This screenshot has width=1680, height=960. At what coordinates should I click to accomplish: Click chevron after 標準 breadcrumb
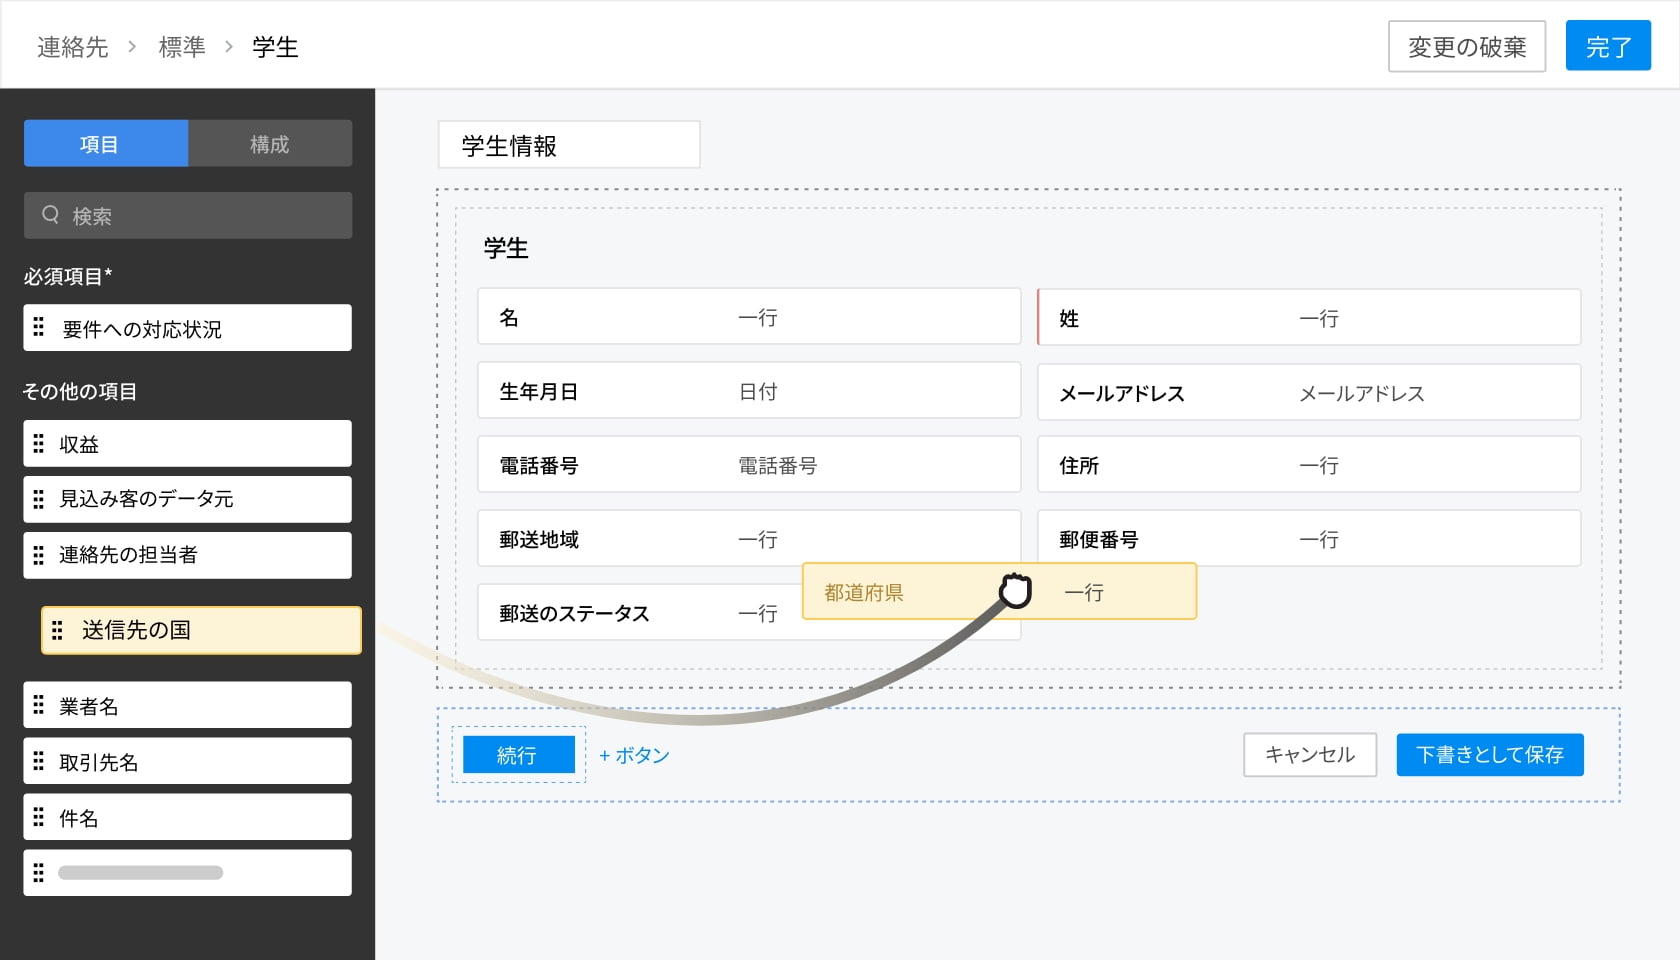229,47
